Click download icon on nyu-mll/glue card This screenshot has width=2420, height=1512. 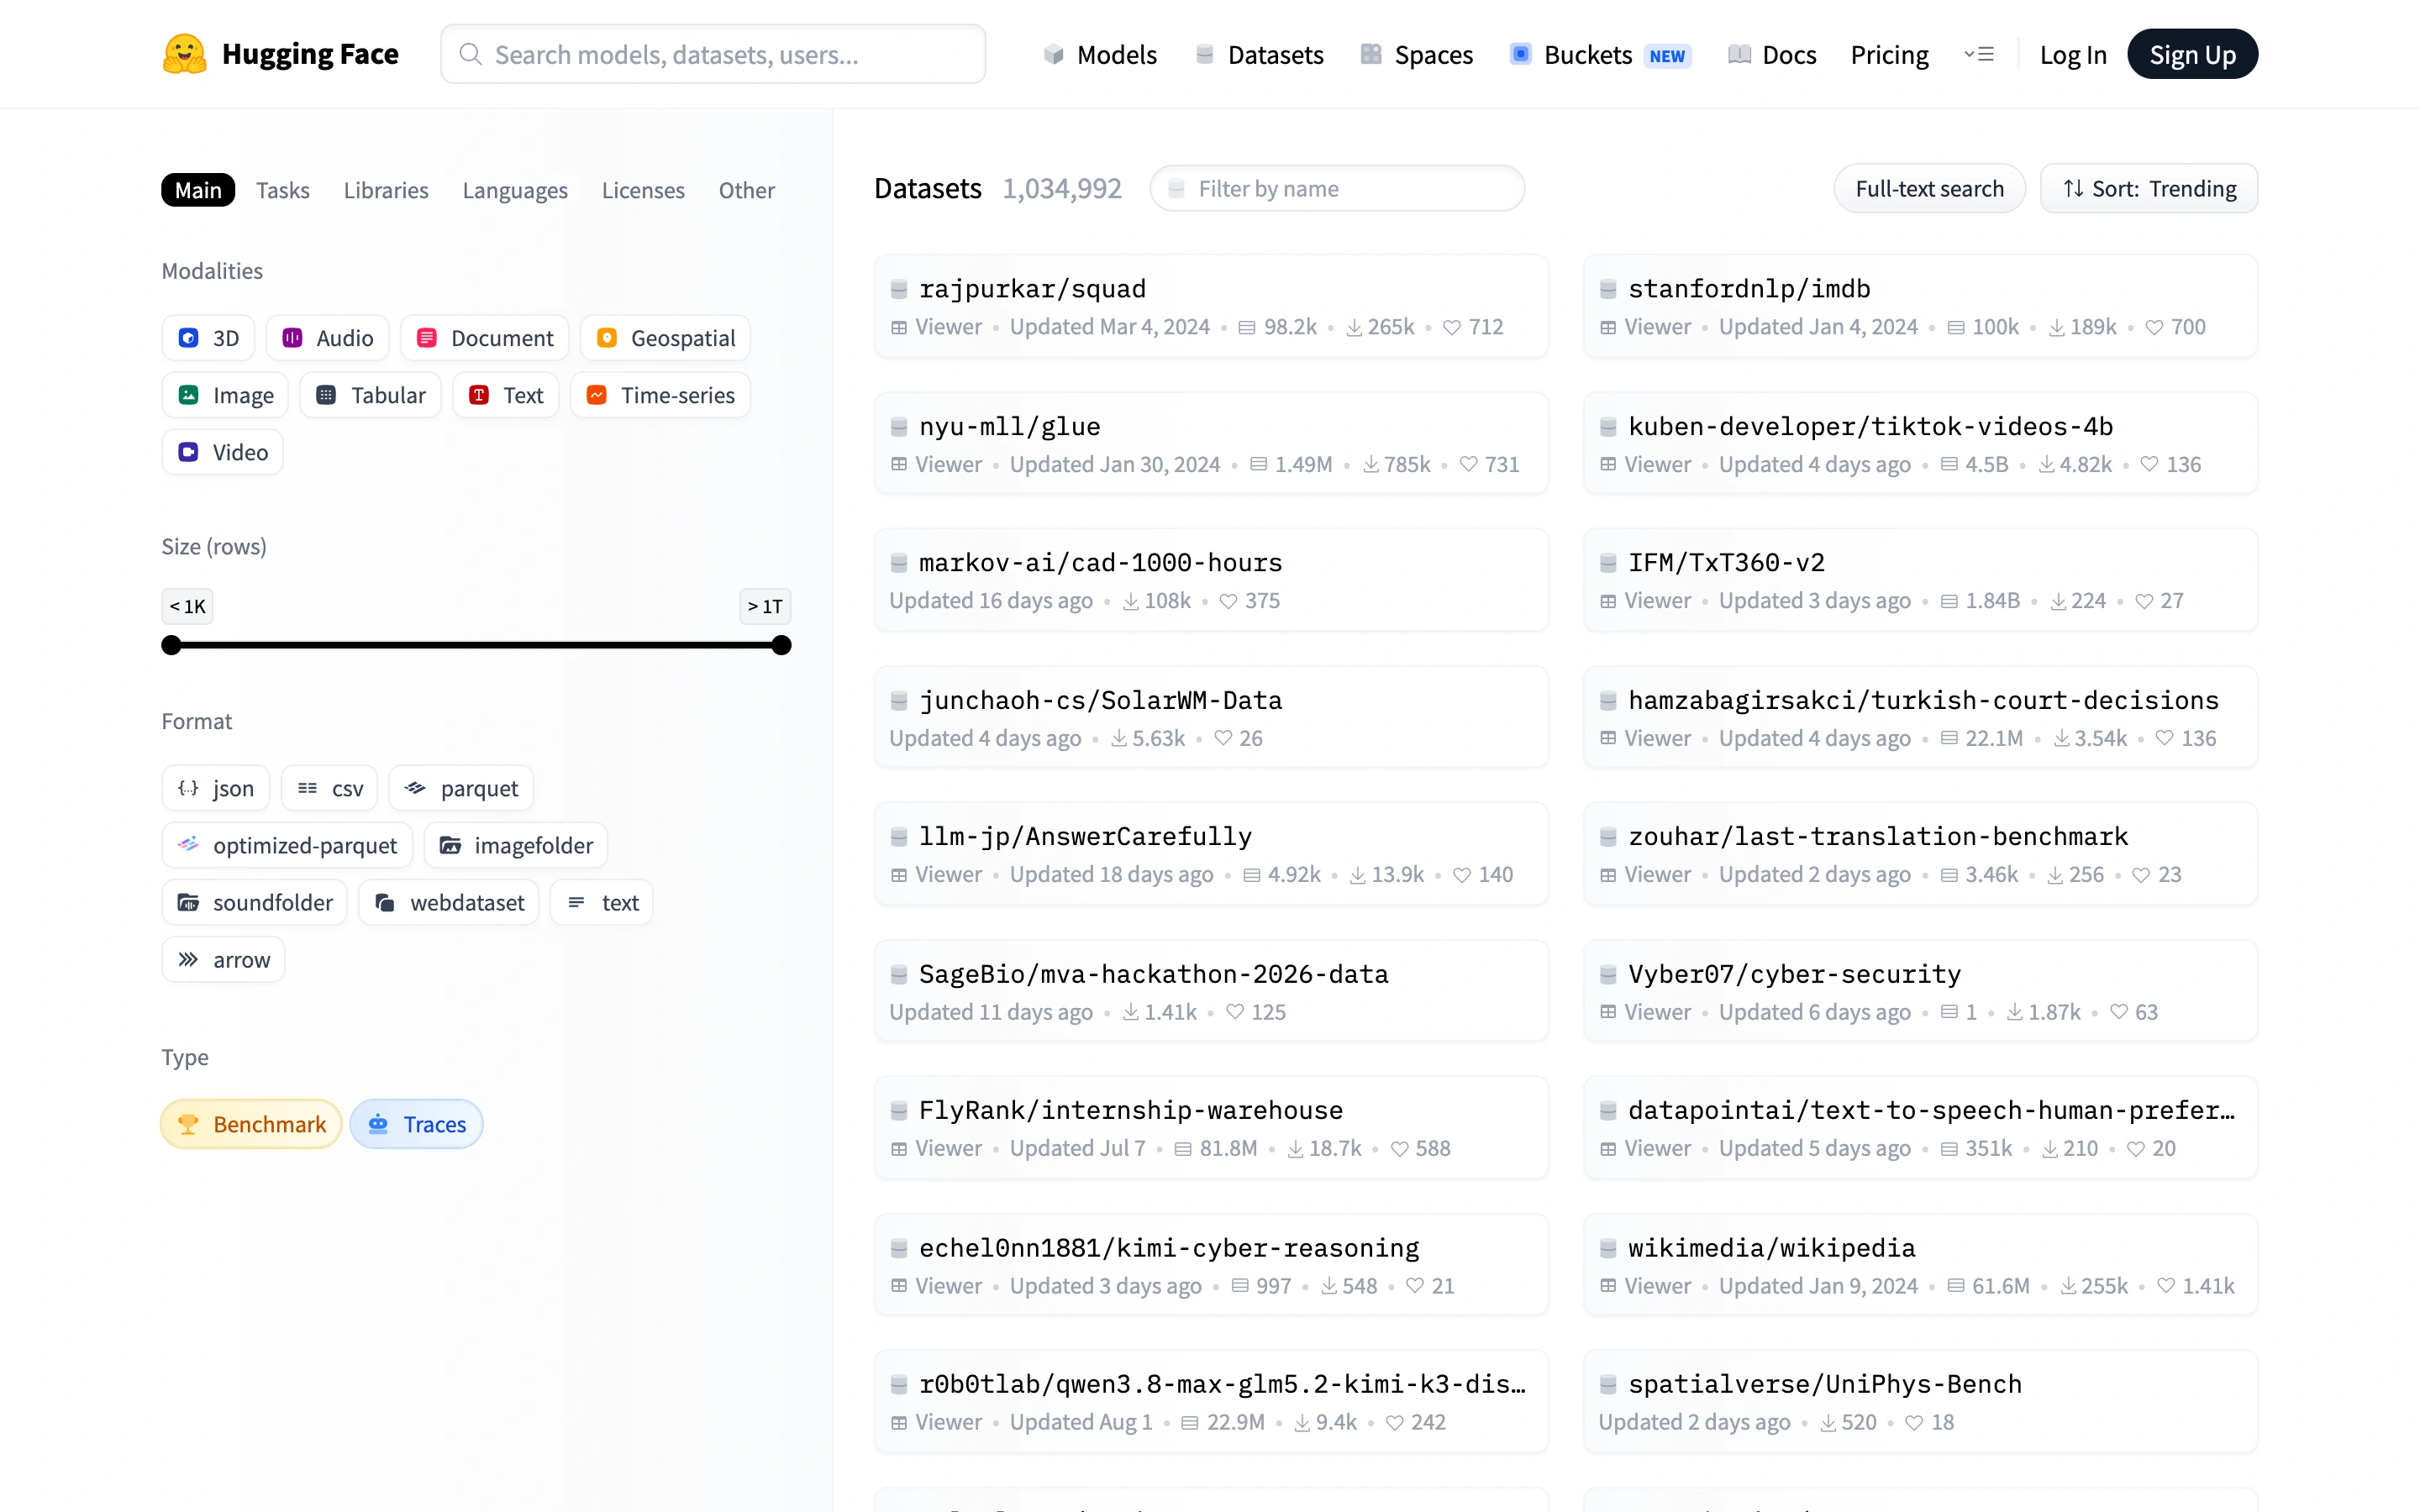coord(1371,464)
